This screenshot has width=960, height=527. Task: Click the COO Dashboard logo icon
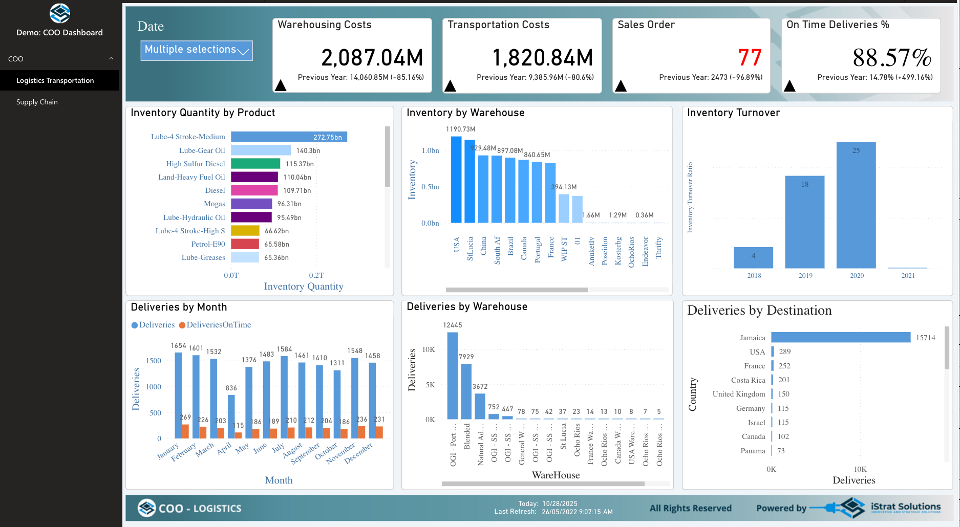pos(59,13)
